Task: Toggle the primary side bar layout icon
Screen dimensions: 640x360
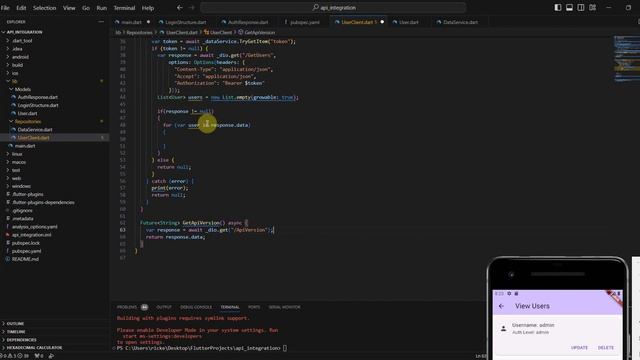Action: [558, 7]
